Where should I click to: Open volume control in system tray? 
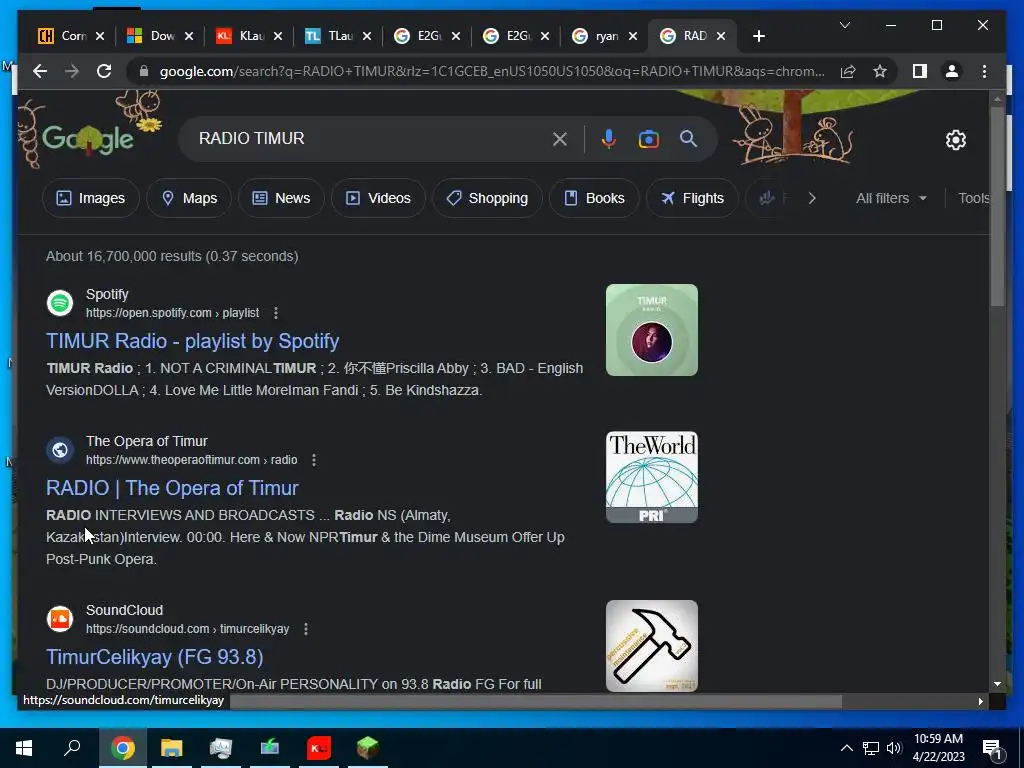coord(894,748)
